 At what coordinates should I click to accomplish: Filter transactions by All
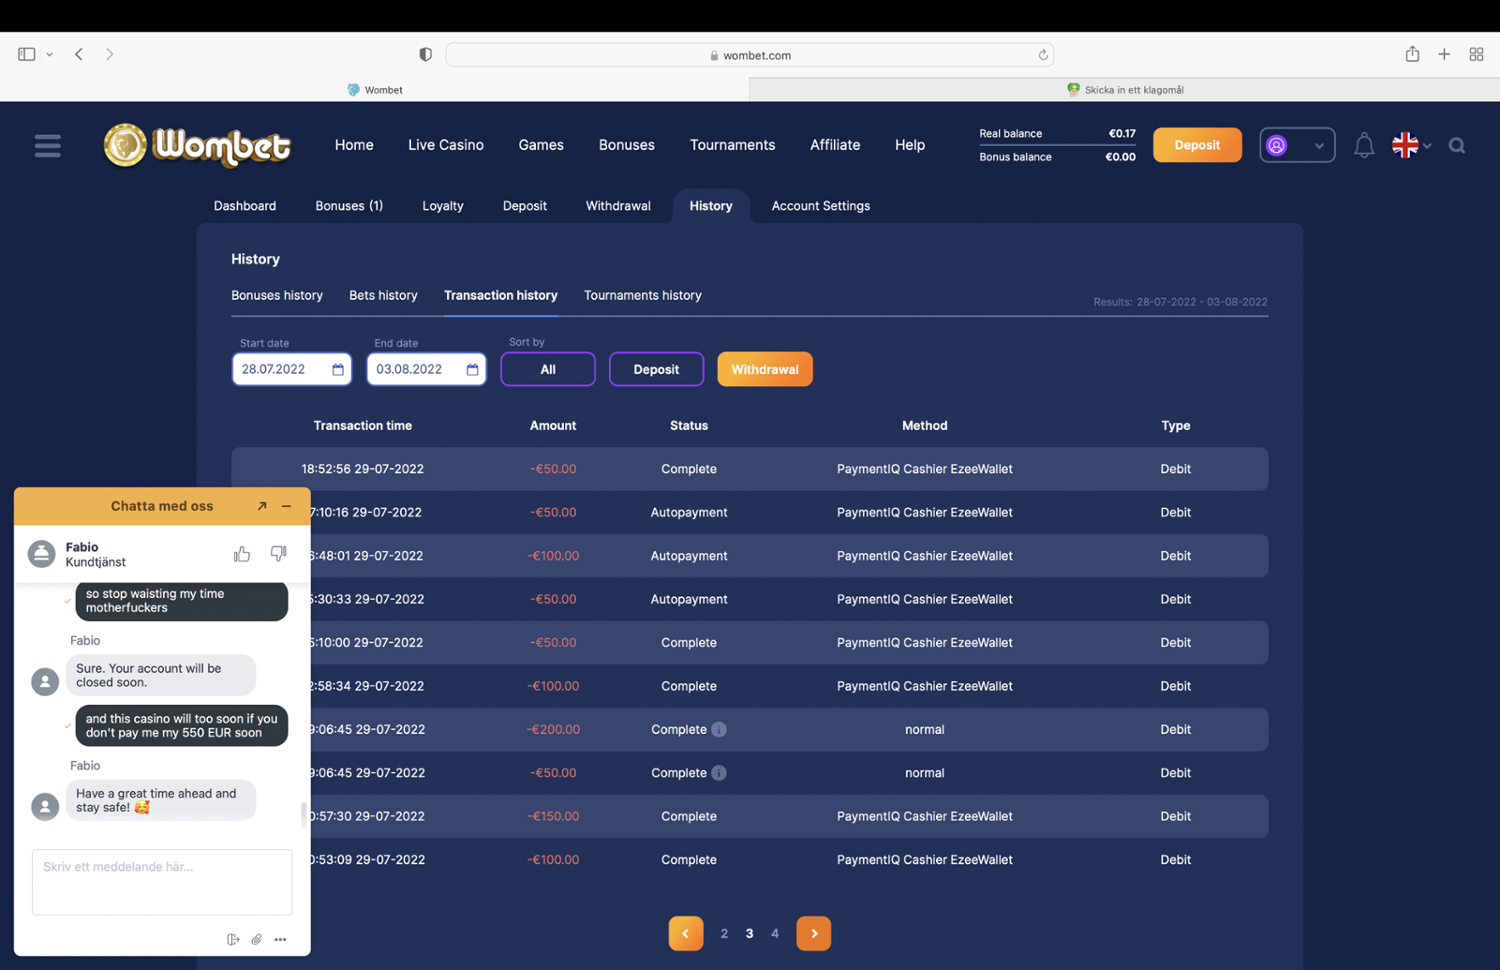(x=548, y=369)
